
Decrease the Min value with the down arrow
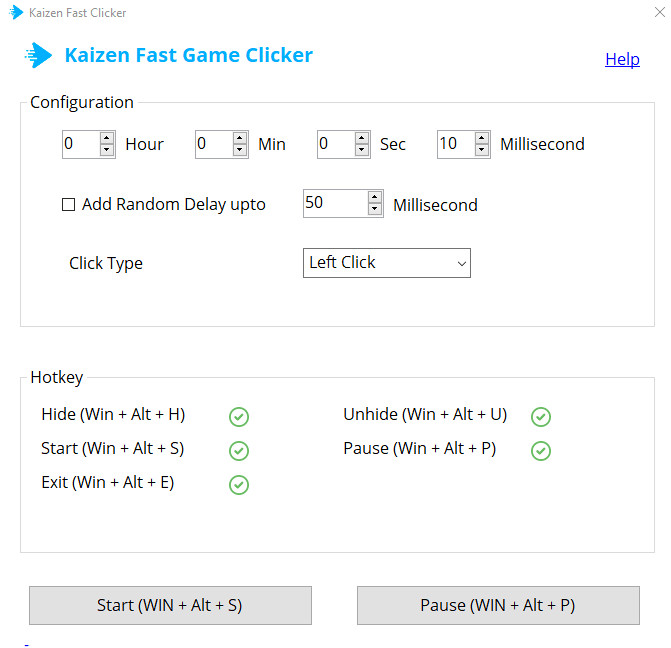pyautogui.click(x=240, y=150)
